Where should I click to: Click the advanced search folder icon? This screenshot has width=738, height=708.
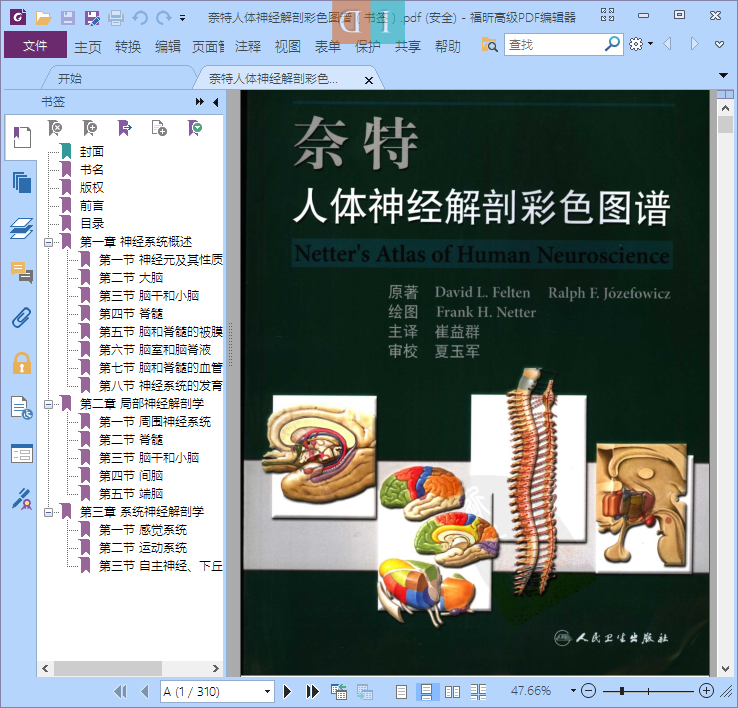tap(489, 45)
